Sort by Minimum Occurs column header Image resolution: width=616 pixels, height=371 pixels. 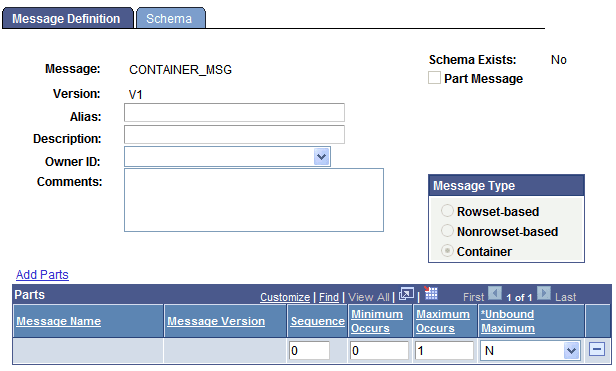click(377, 321)
